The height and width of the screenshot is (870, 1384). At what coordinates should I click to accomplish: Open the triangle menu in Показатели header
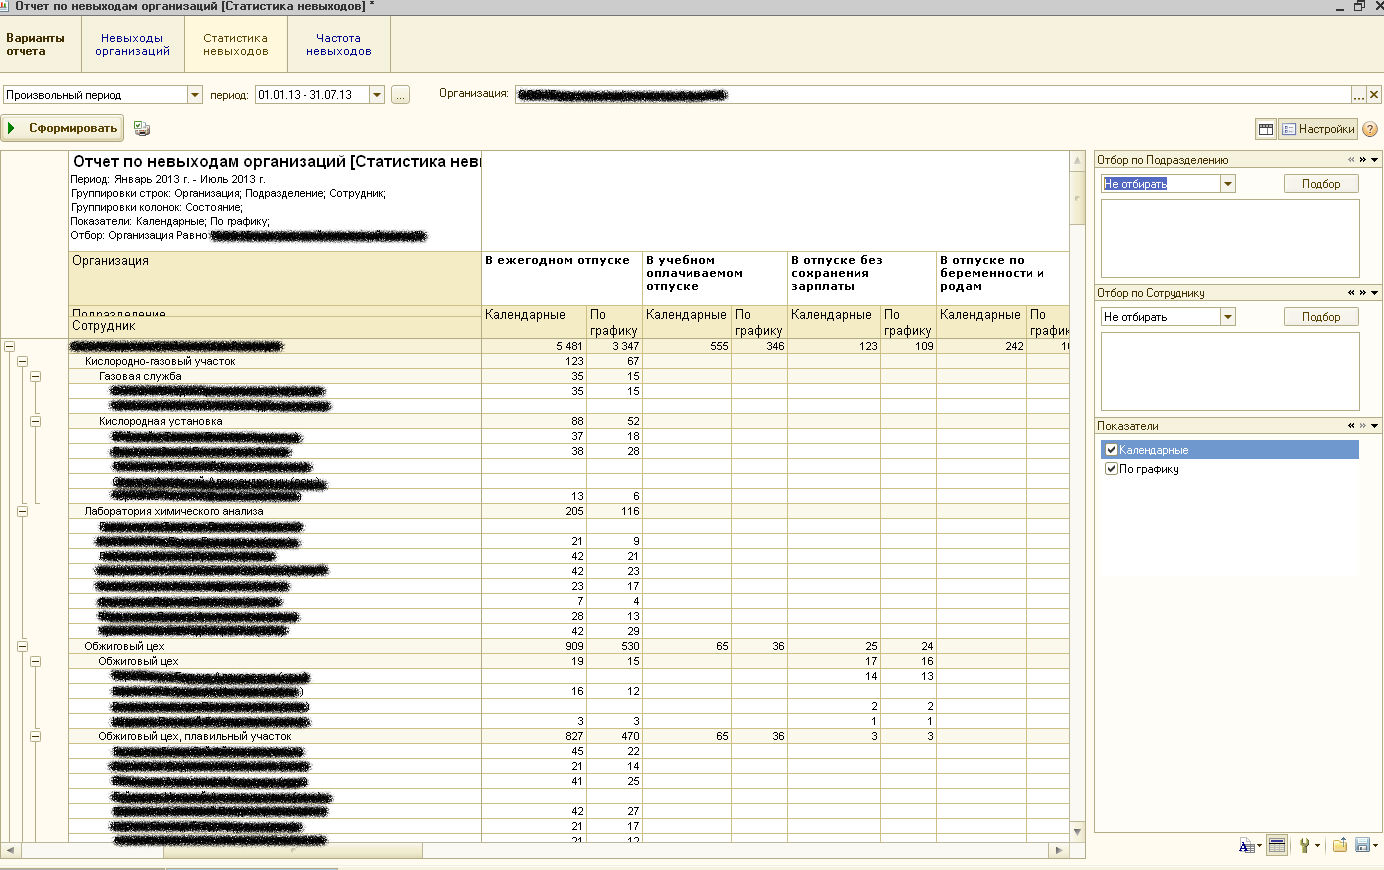pos(1375,426)
